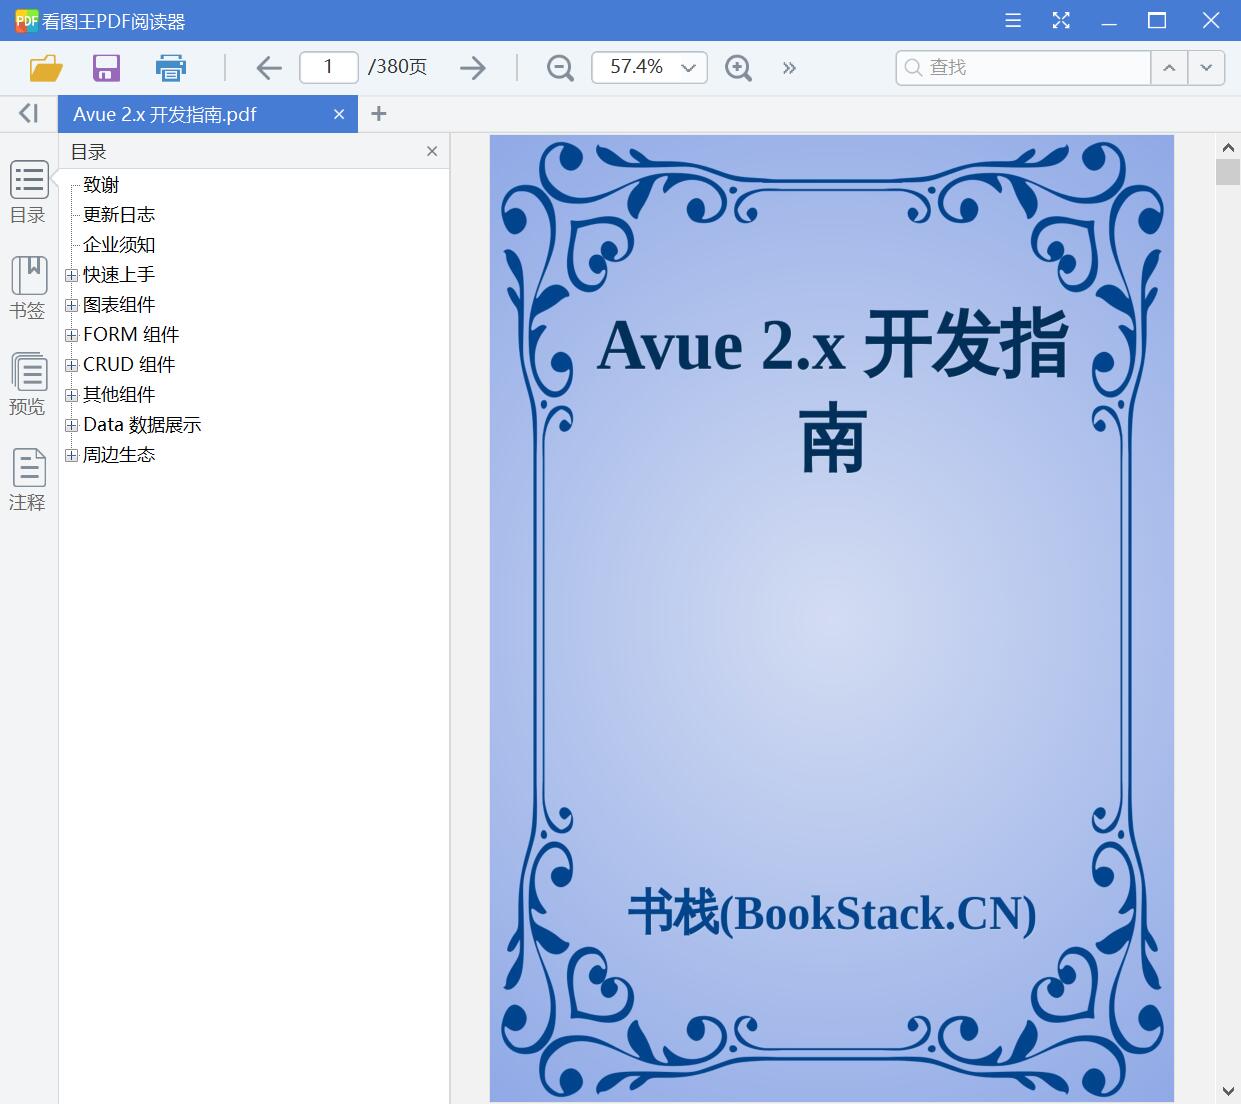This screenshot has width=1241, height=1104.
Task: Open the 致谢 chapter from the outline
Action: point(102,184)
